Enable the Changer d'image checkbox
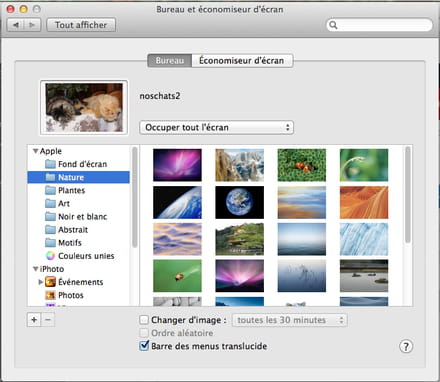The image size is (440, 382). tap(144, 320)
